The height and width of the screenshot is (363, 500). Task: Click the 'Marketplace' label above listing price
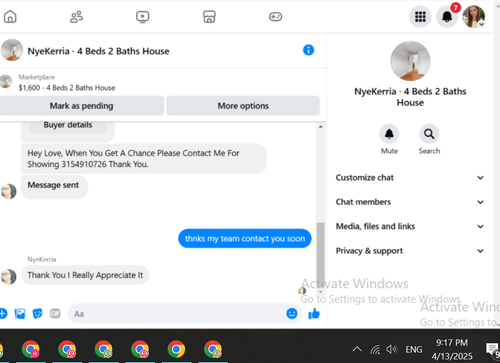[37, 77]
